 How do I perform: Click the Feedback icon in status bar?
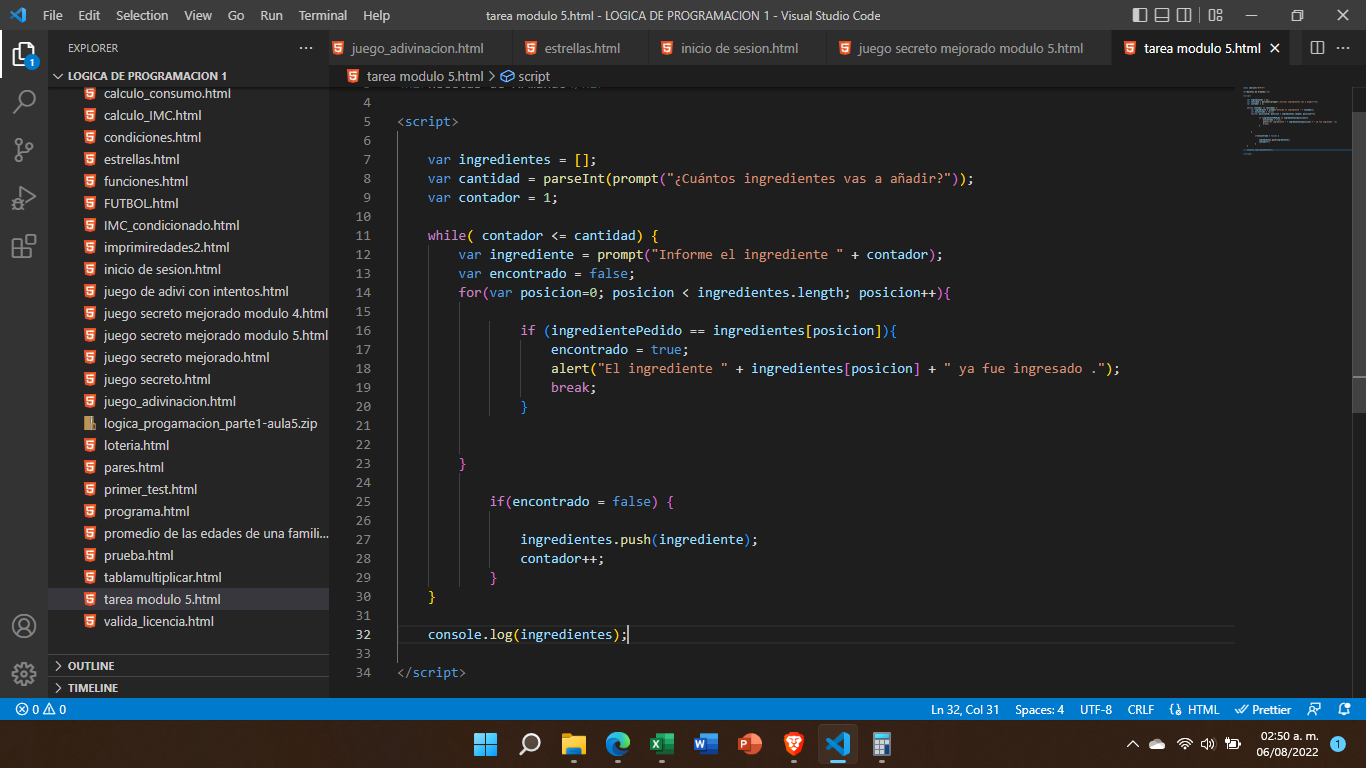click(x=1315, y=709)
